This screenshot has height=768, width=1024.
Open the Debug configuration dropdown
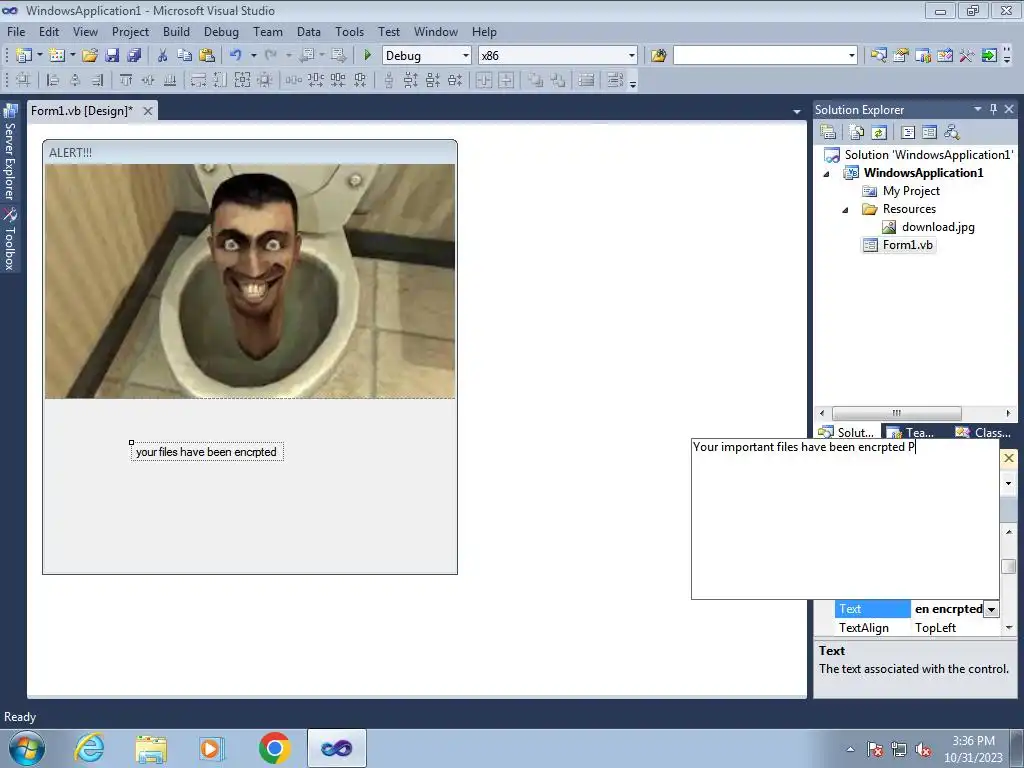coord(466,56)
